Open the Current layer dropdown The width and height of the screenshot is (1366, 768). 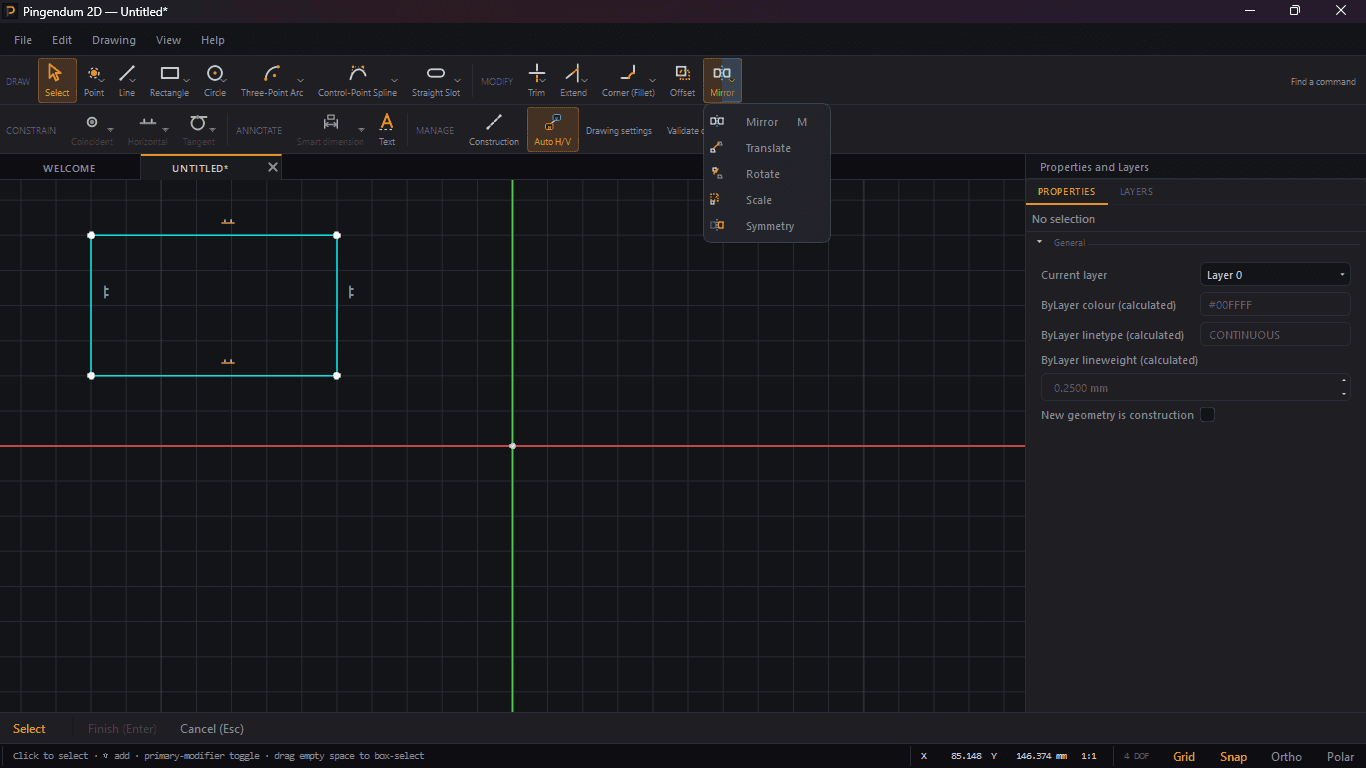pos(1275,275)
